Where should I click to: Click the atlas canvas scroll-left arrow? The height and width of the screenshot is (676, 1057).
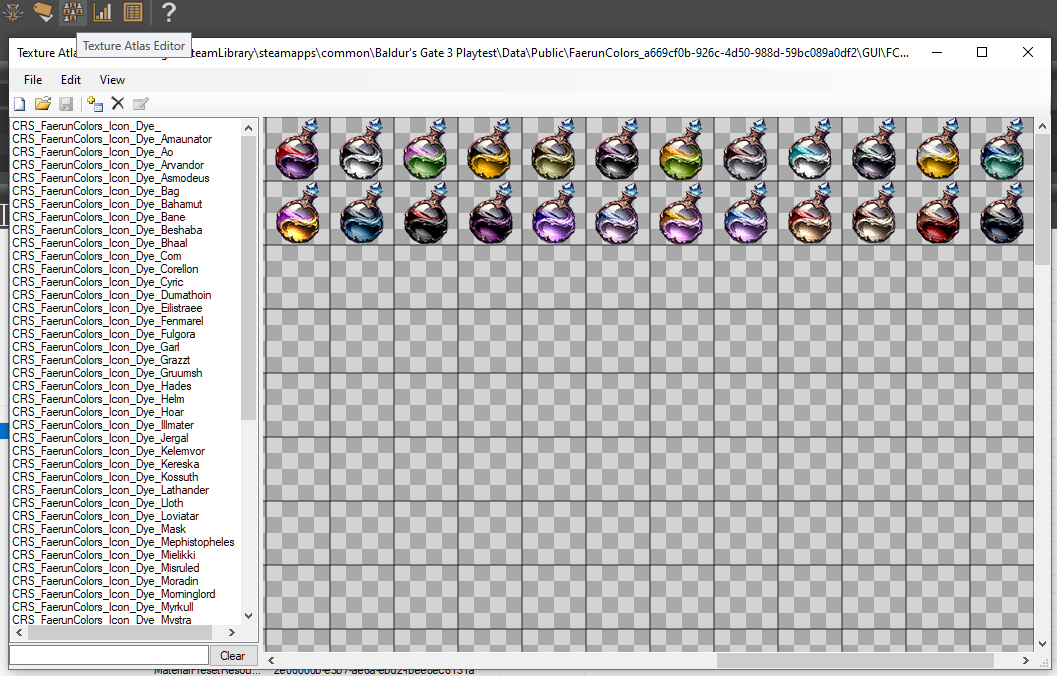(272, 660)
